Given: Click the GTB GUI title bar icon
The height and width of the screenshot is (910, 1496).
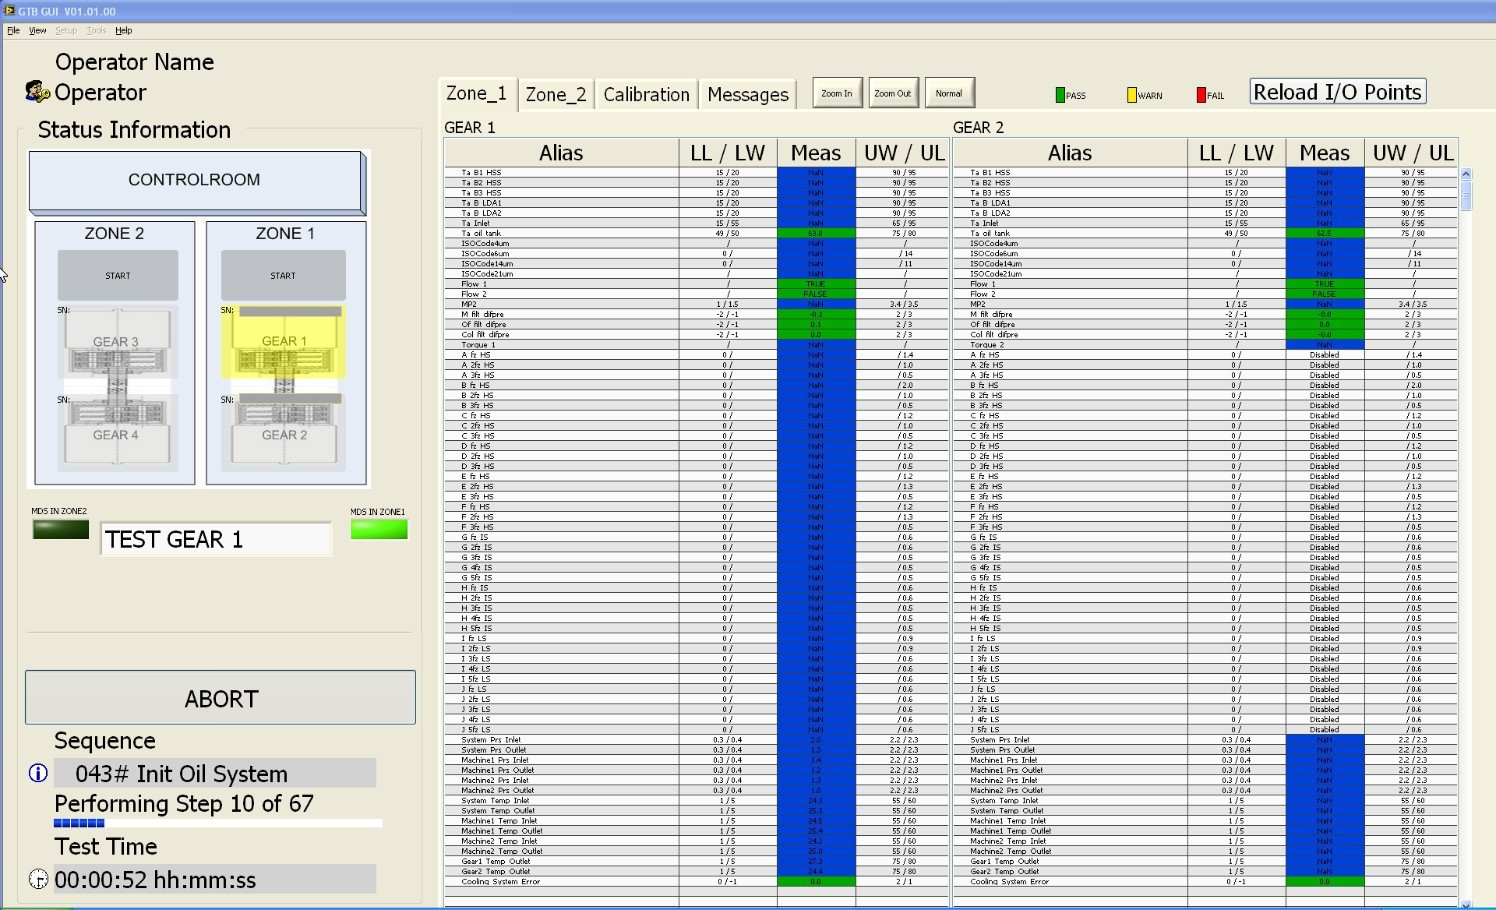Looking at the screenshot, I should pos(9,11).
